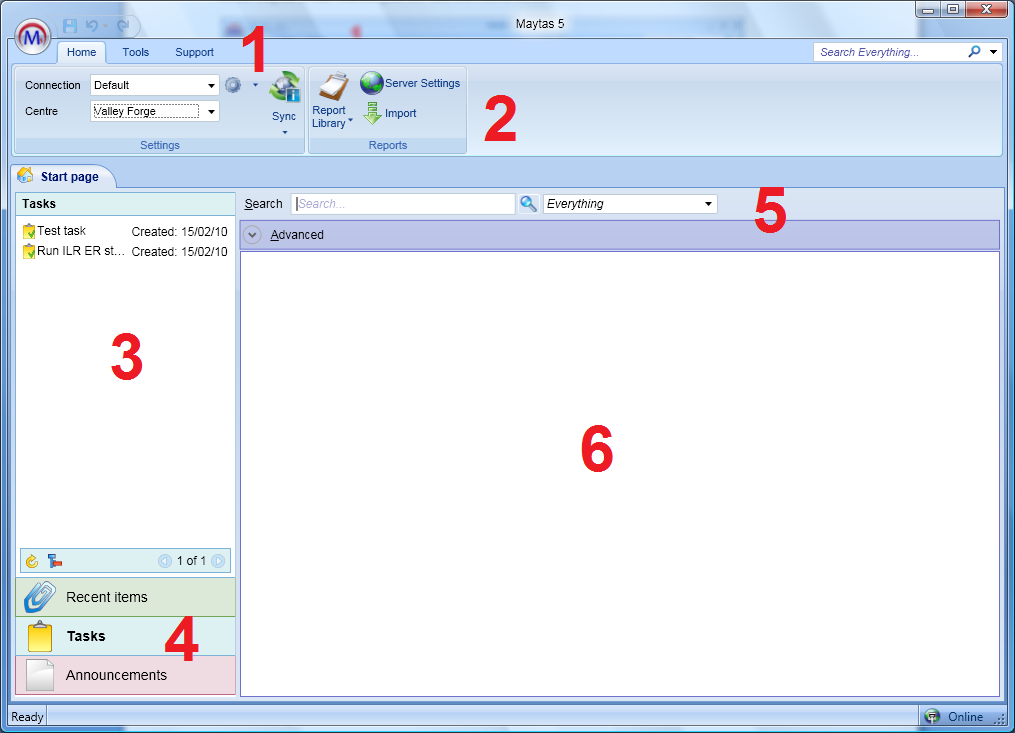Open the Recent items panel
This screenshot has width=1015, height=733.
pos(126,597)
